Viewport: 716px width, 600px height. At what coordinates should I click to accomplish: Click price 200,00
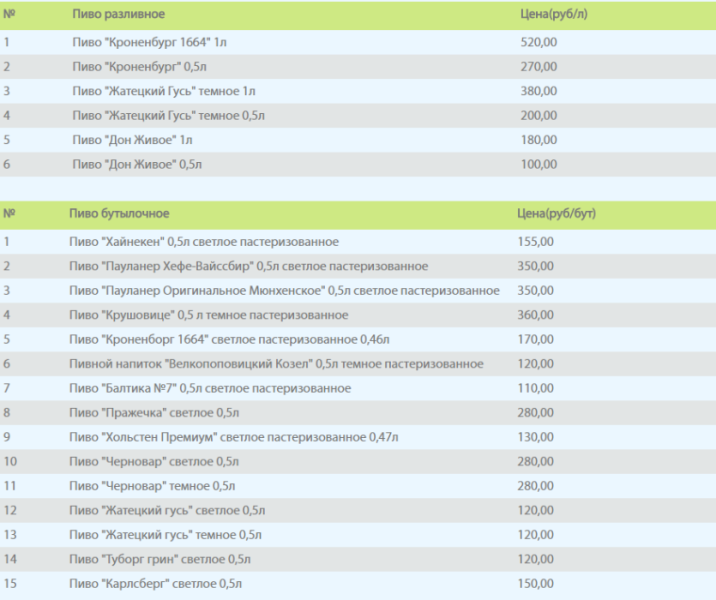(539, 116)
